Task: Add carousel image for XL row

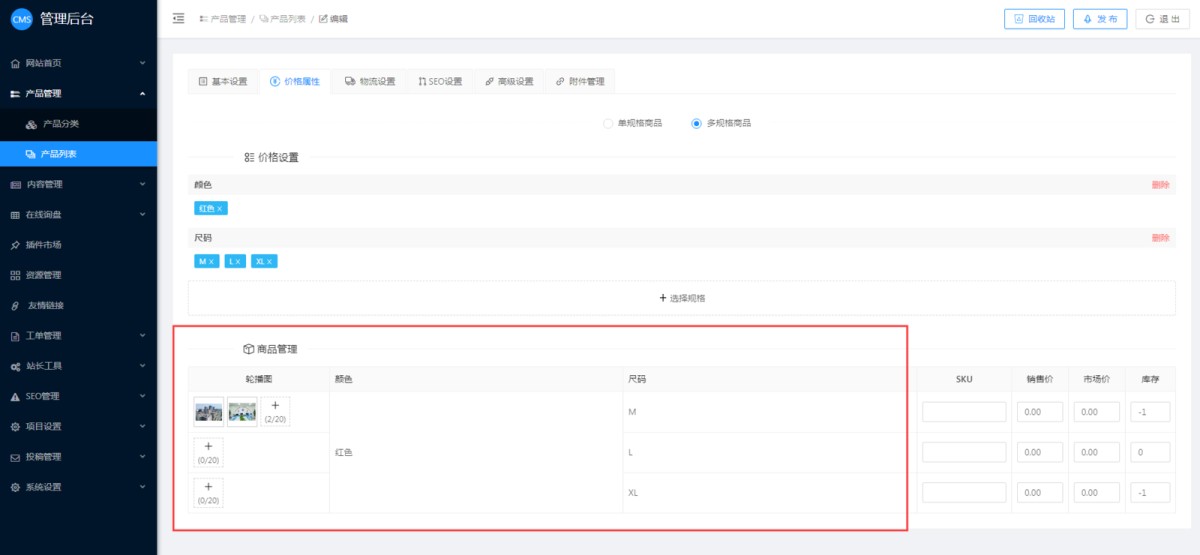Action: (x=208, y=492)
